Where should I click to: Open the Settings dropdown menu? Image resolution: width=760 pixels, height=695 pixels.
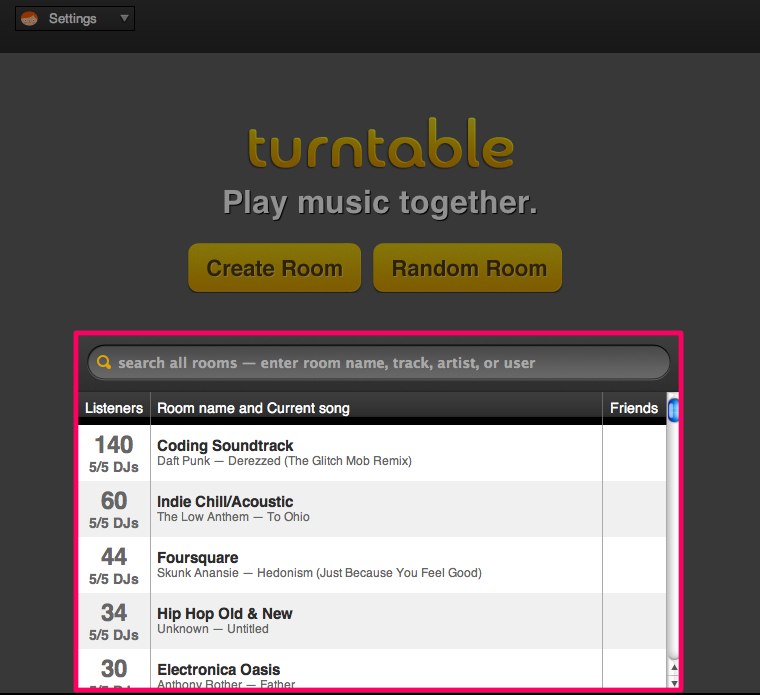pyautogui.click(x=75, y=19)
